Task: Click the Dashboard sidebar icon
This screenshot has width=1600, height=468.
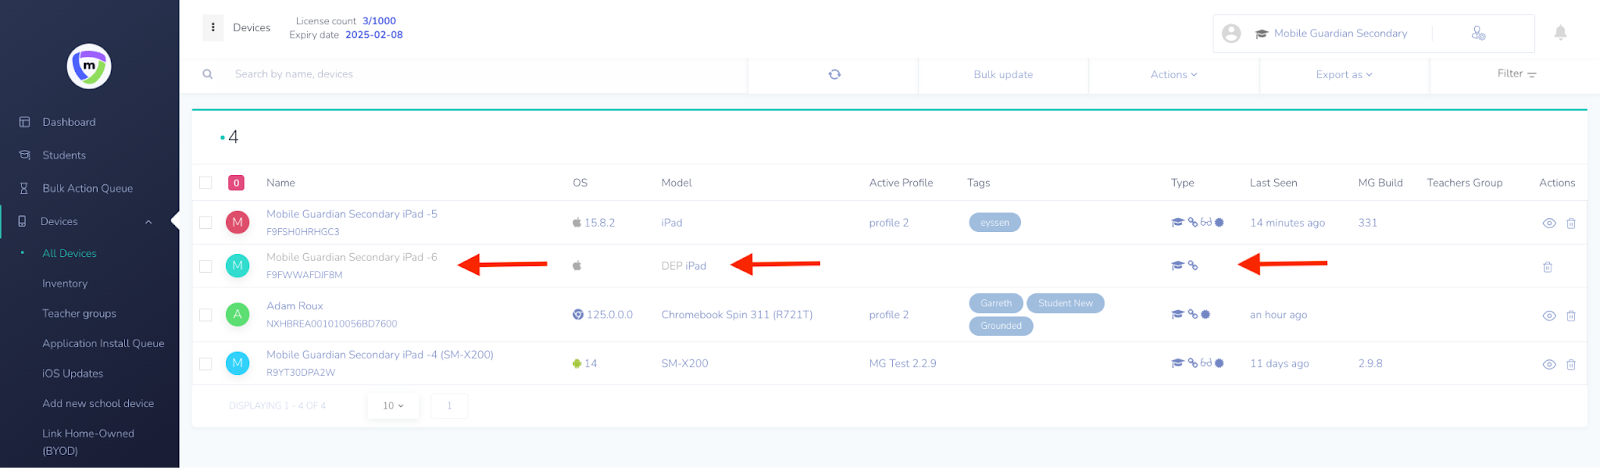Action: (x=24, y=122)
